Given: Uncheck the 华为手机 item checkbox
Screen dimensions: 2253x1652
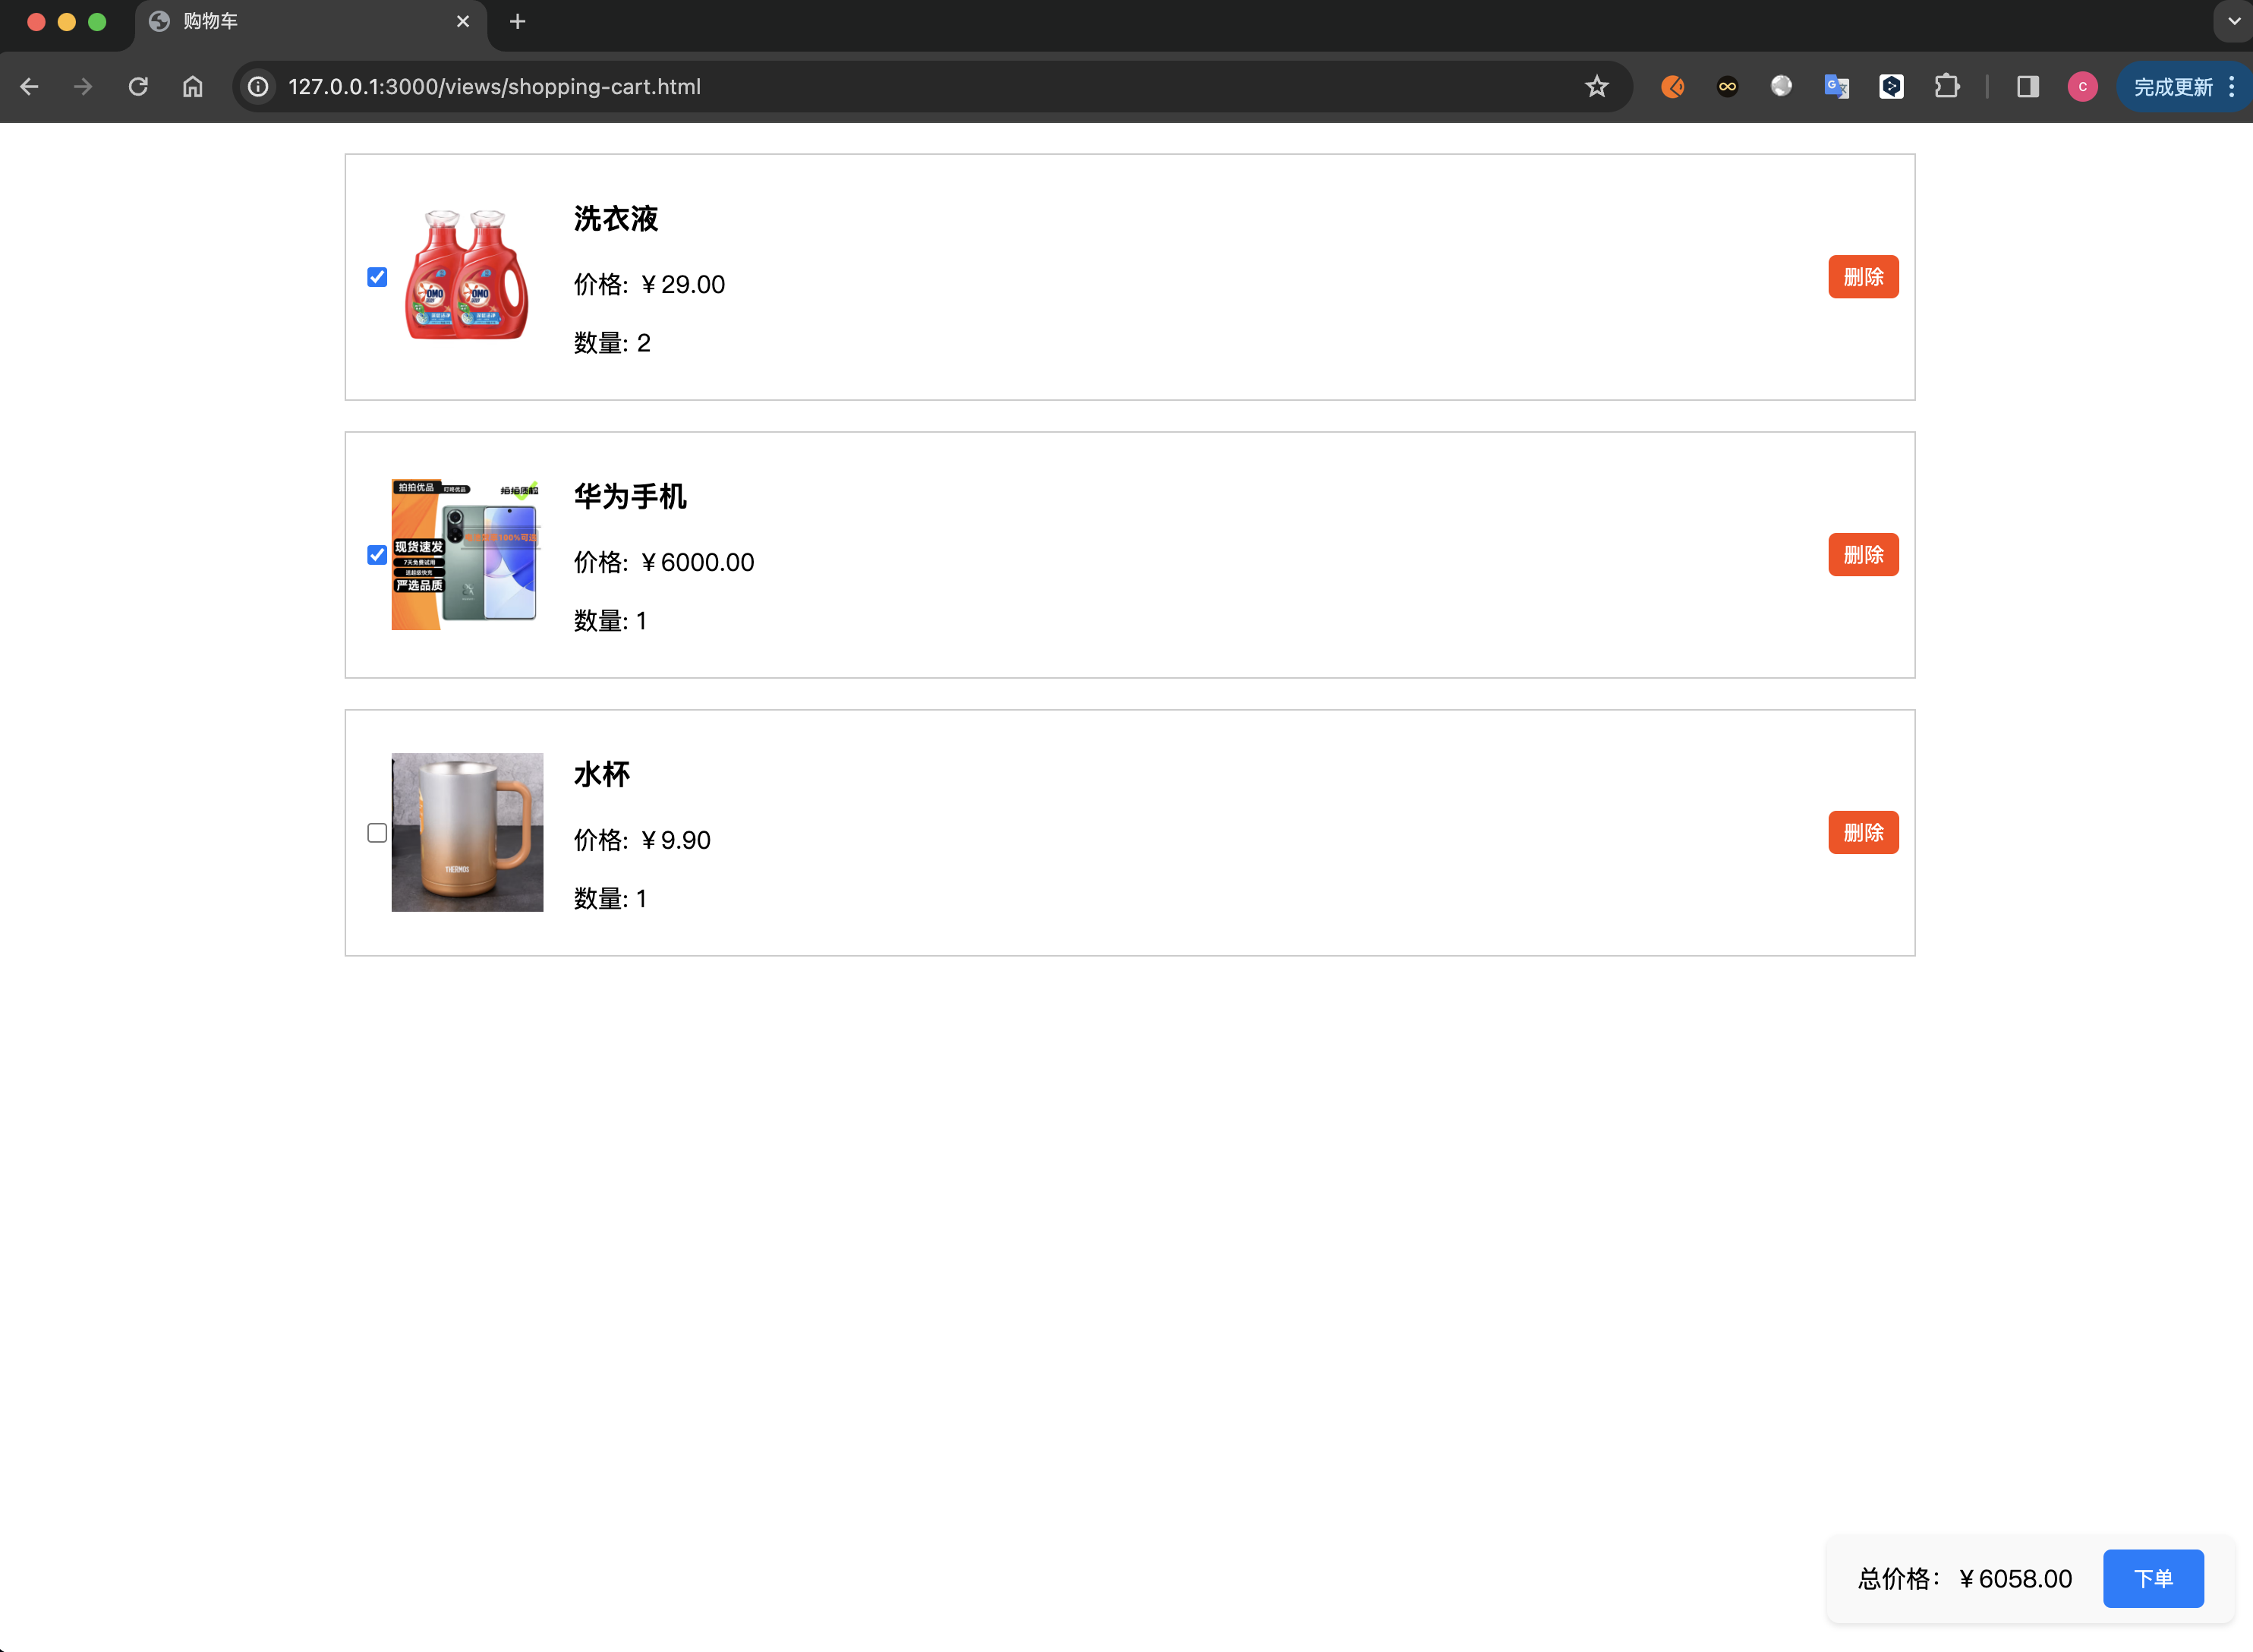Looking at the screenshot, I should [x=377, y=555].
